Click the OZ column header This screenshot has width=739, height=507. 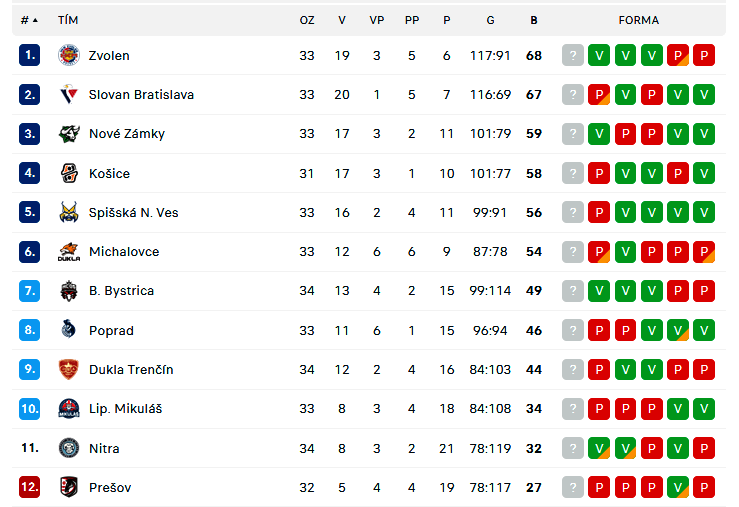coord(307,20)
